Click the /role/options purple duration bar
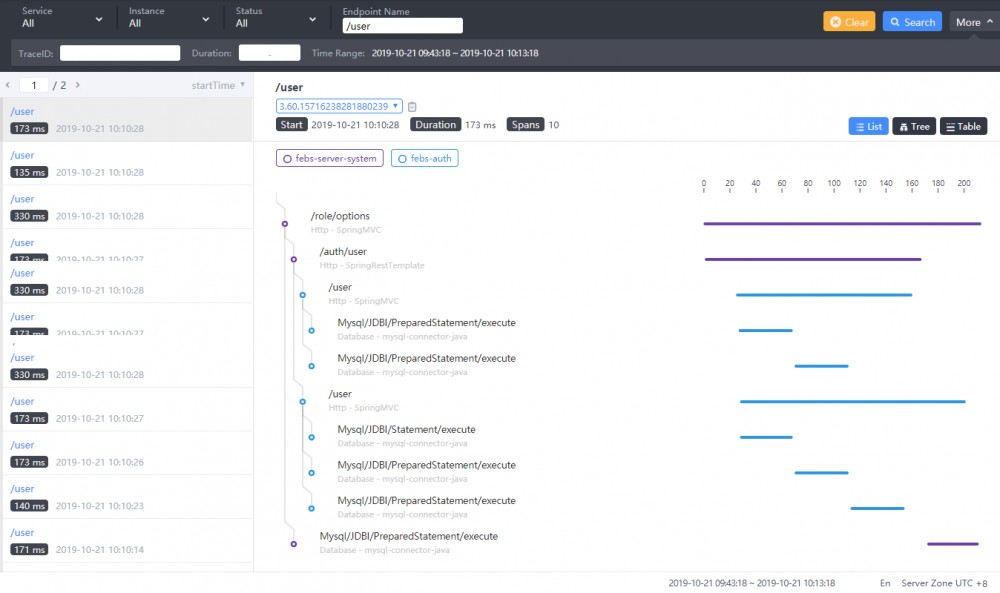1000x593 pixels. click(x=841, y=224)
